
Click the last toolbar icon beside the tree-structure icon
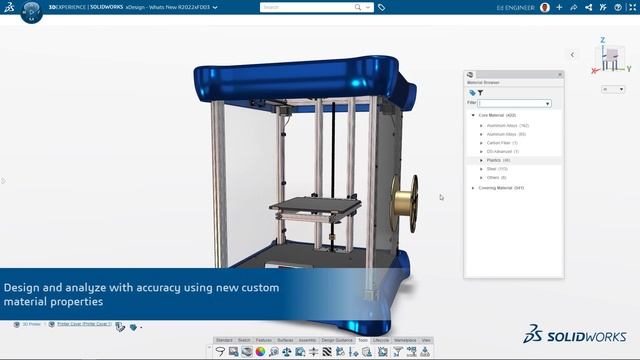click(425, 351)
